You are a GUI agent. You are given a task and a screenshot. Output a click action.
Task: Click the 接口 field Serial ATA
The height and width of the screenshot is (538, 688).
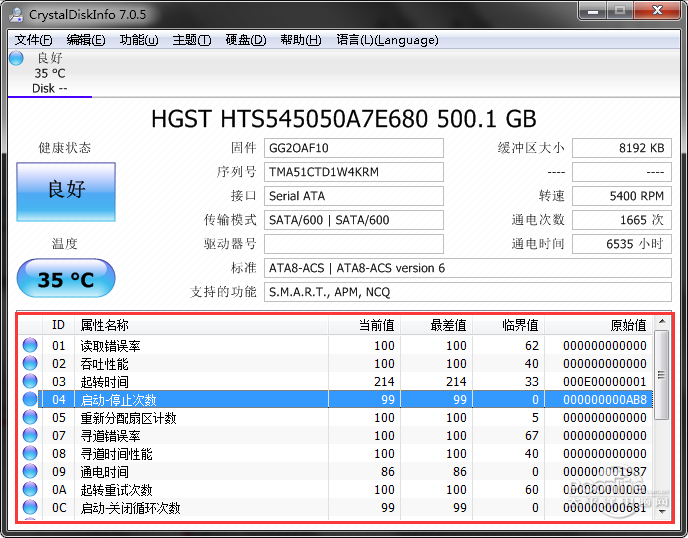tap(354, 196)
